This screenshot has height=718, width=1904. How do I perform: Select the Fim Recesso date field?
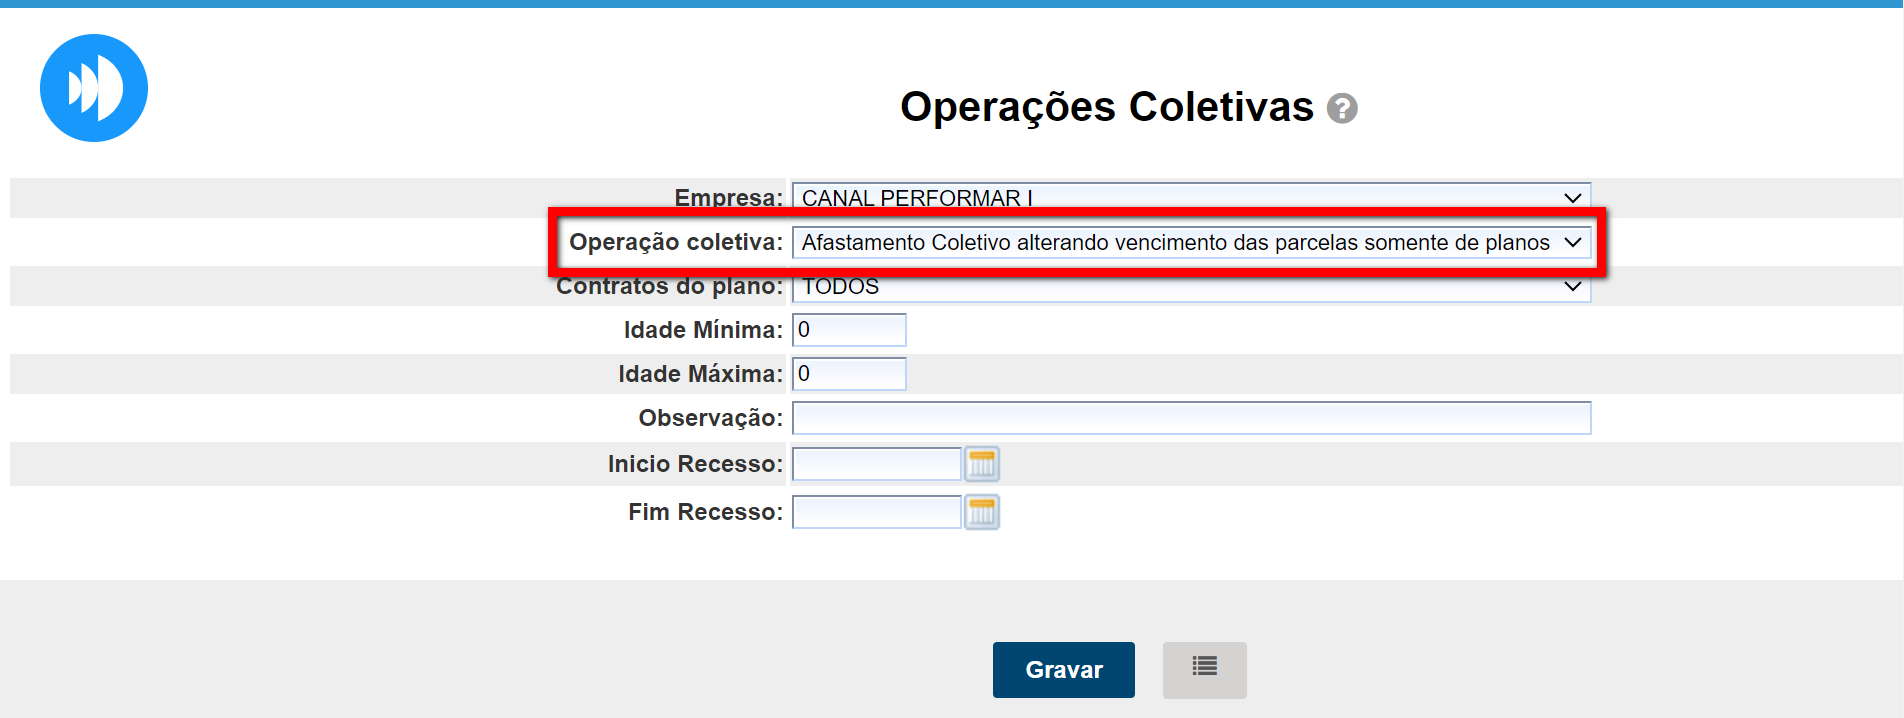pos(876,512)
